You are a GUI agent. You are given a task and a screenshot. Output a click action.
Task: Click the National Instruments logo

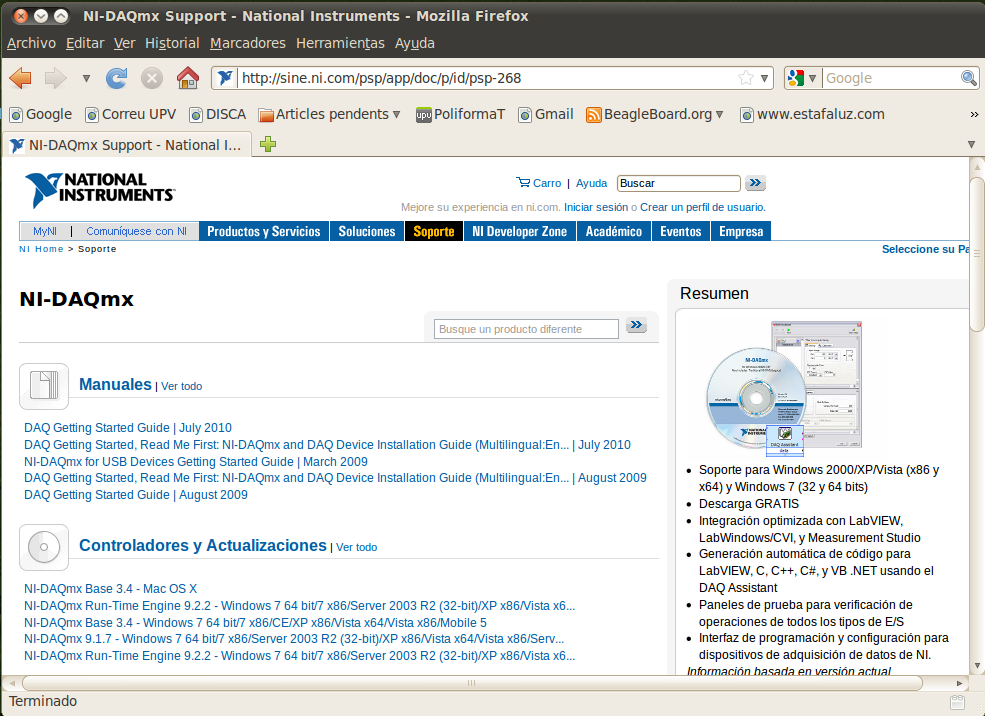[99, 189]
